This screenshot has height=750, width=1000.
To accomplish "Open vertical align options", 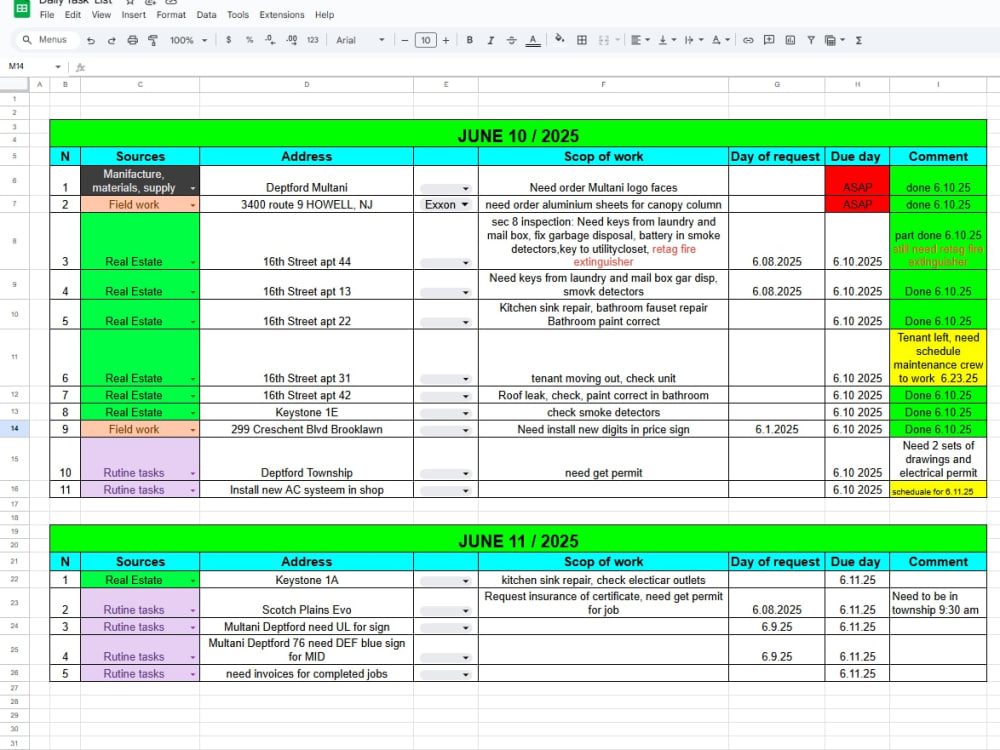I will tap(667, 40).
